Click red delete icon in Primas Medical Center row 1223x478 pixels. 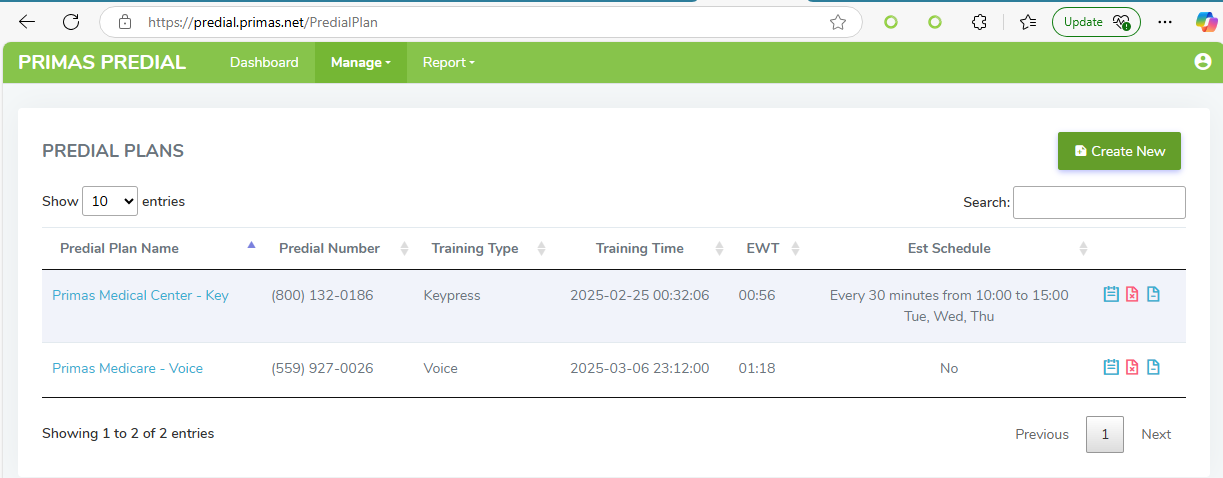click(1132, 295)
